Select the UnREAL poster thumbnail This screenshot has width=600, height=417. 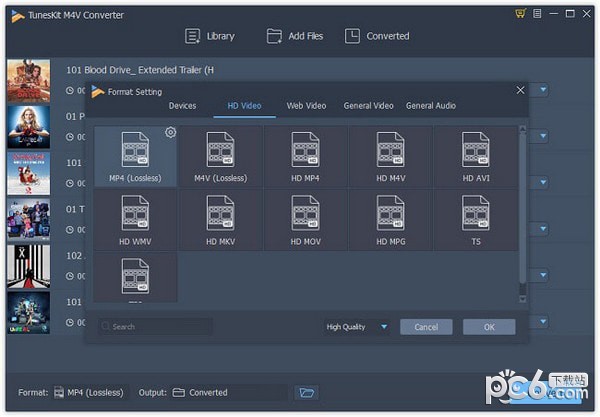click(x=29, y=313)
